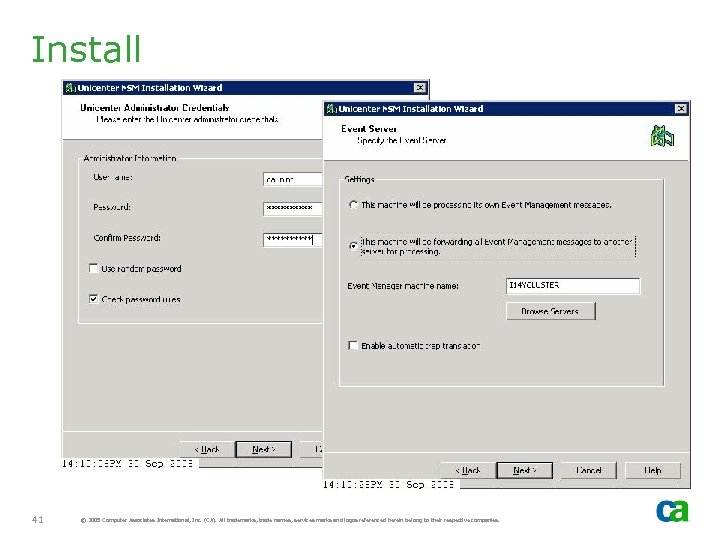
Task: Go Back in Event Server wizard
Action: pyautogui.click(x=468, y=470)
